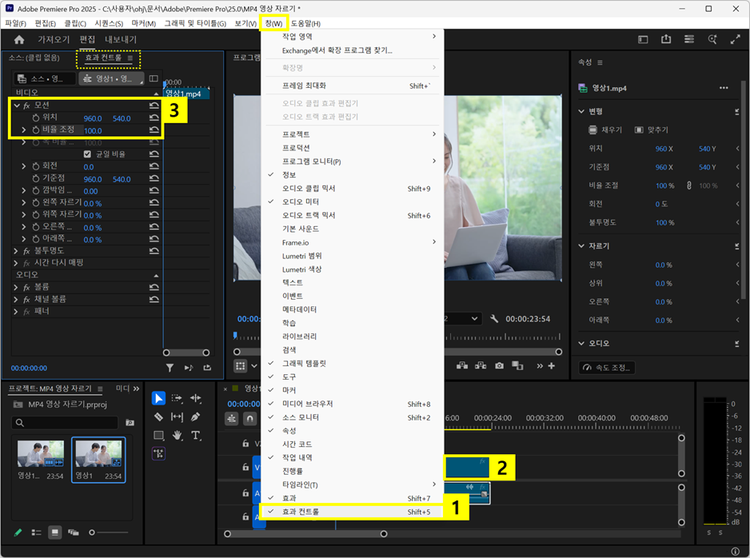The width and height of the screenshot is (750, 558).
Task: Switch to the 효과 컨트롤 tab
Action: 103,58
